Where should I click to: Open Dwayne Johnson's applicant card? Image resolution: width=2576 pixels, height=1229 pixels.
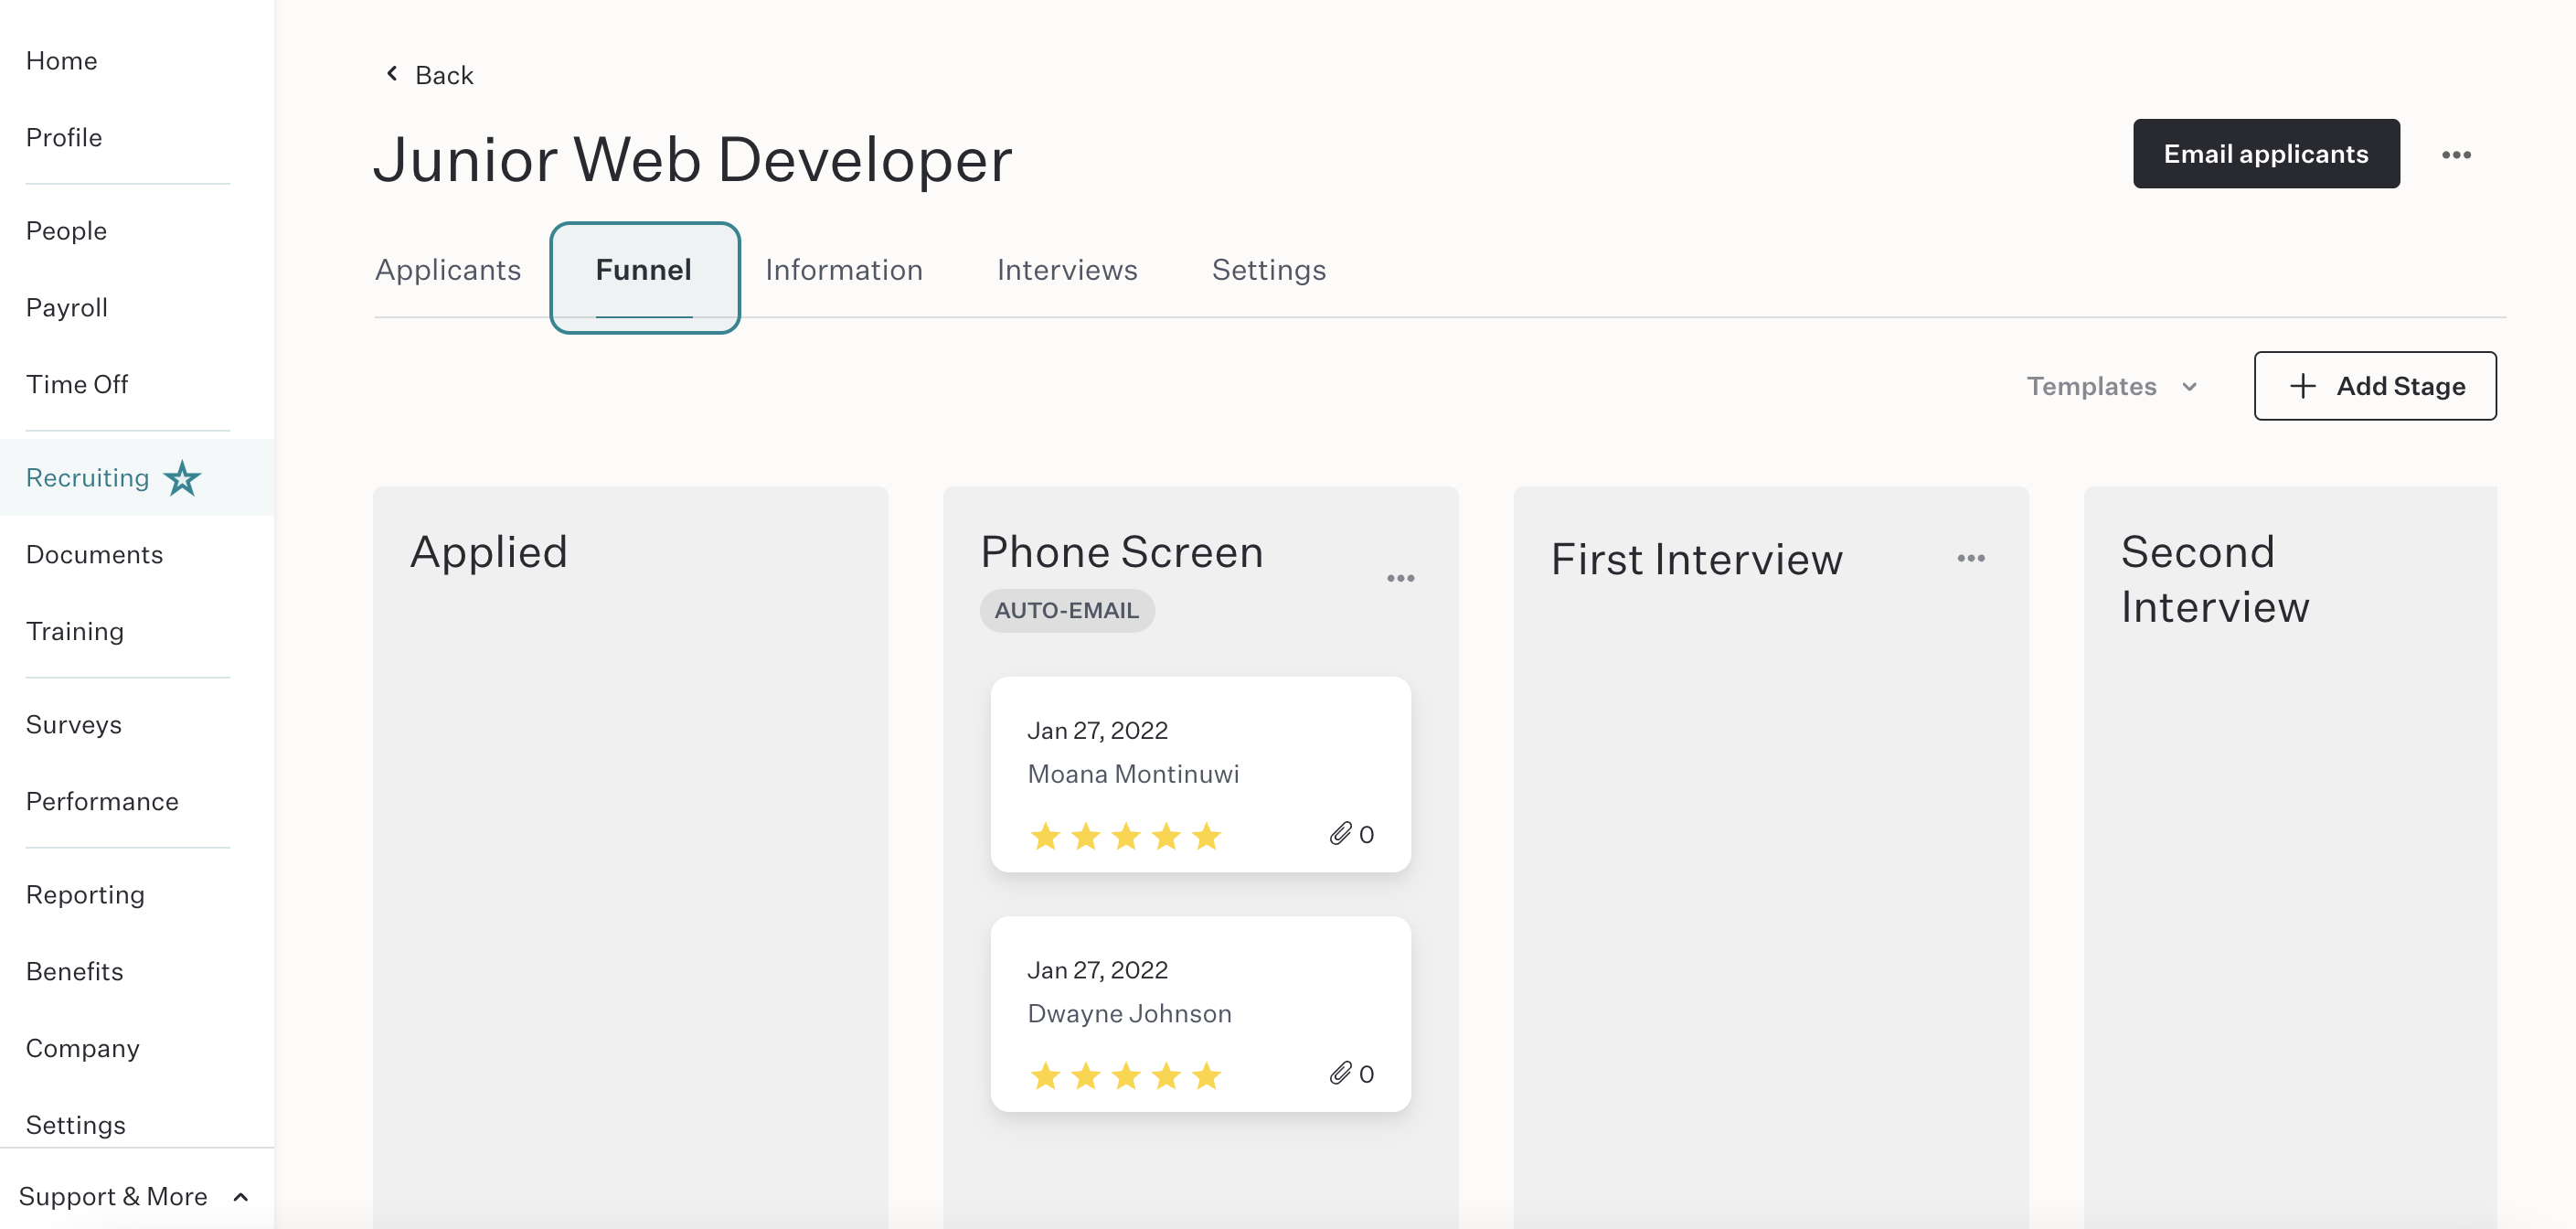(1200, 1013)
